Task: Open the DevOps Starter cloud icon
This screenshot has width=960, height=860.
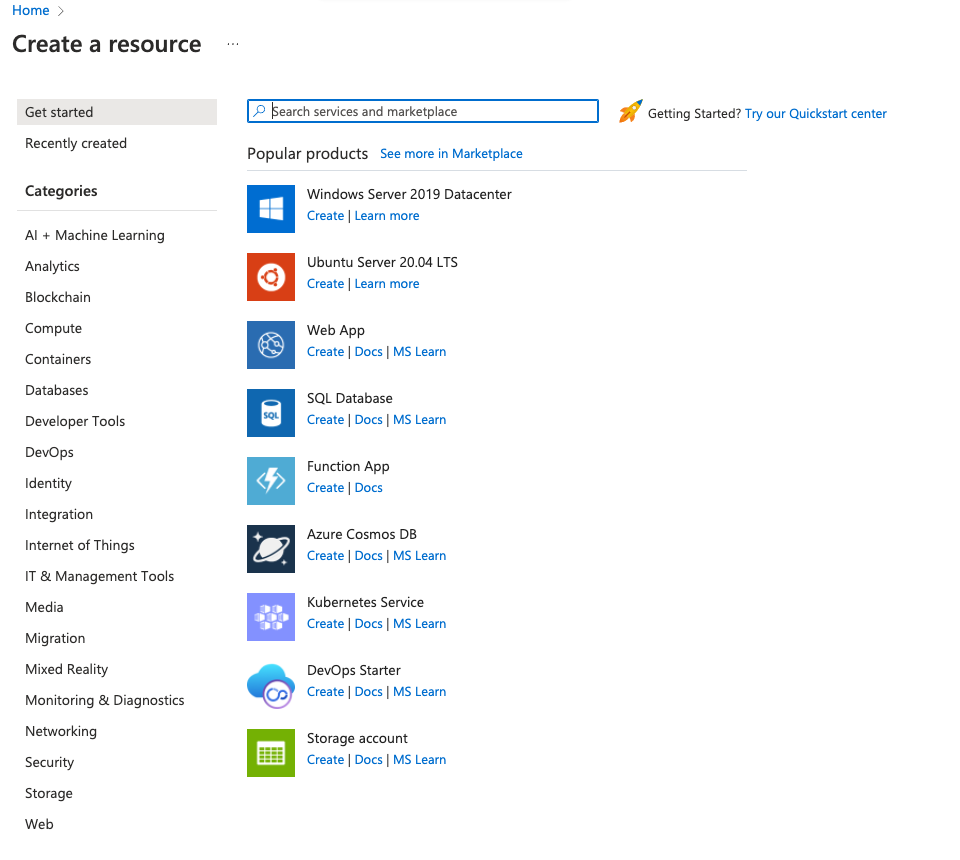Action: (271, 685)
